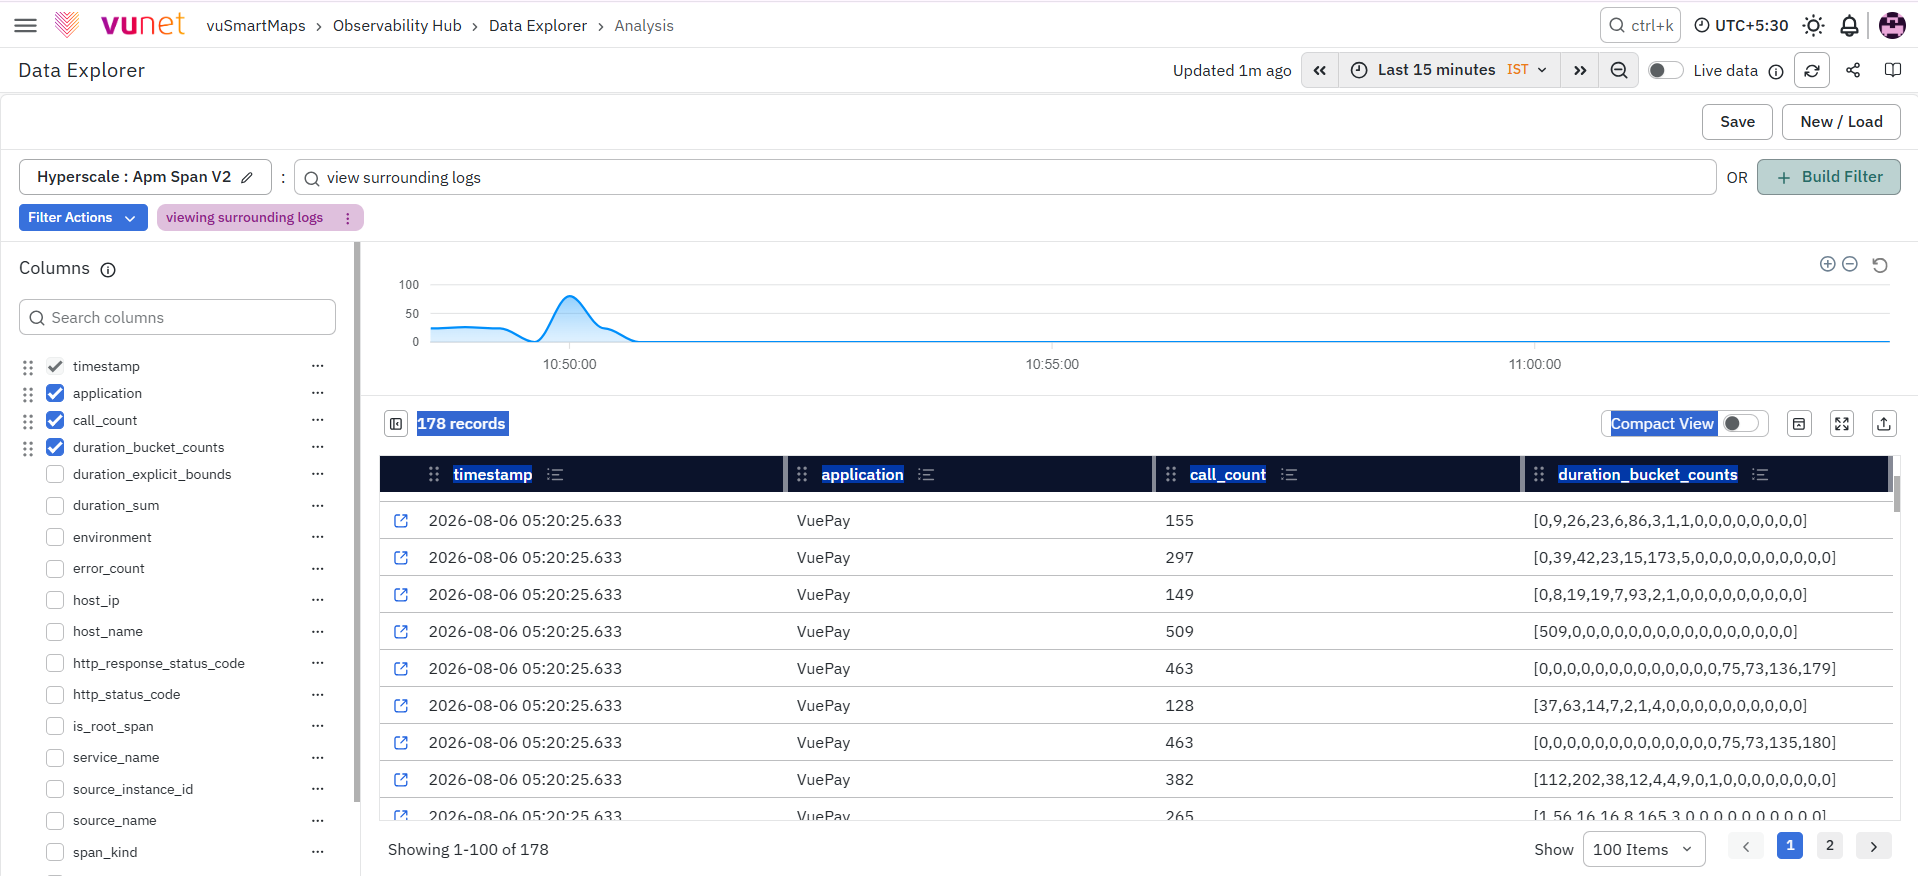Open the 100 Items page size dropdown
The image size is (1918, 876).
coord(1643,849)
